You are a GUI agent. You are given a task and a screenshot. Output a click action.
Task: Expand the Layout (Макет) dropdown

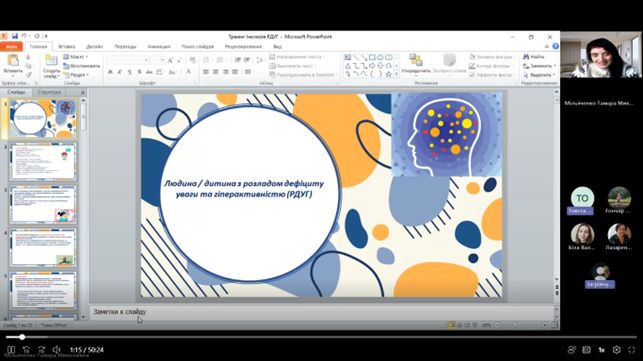pos(76,57)
